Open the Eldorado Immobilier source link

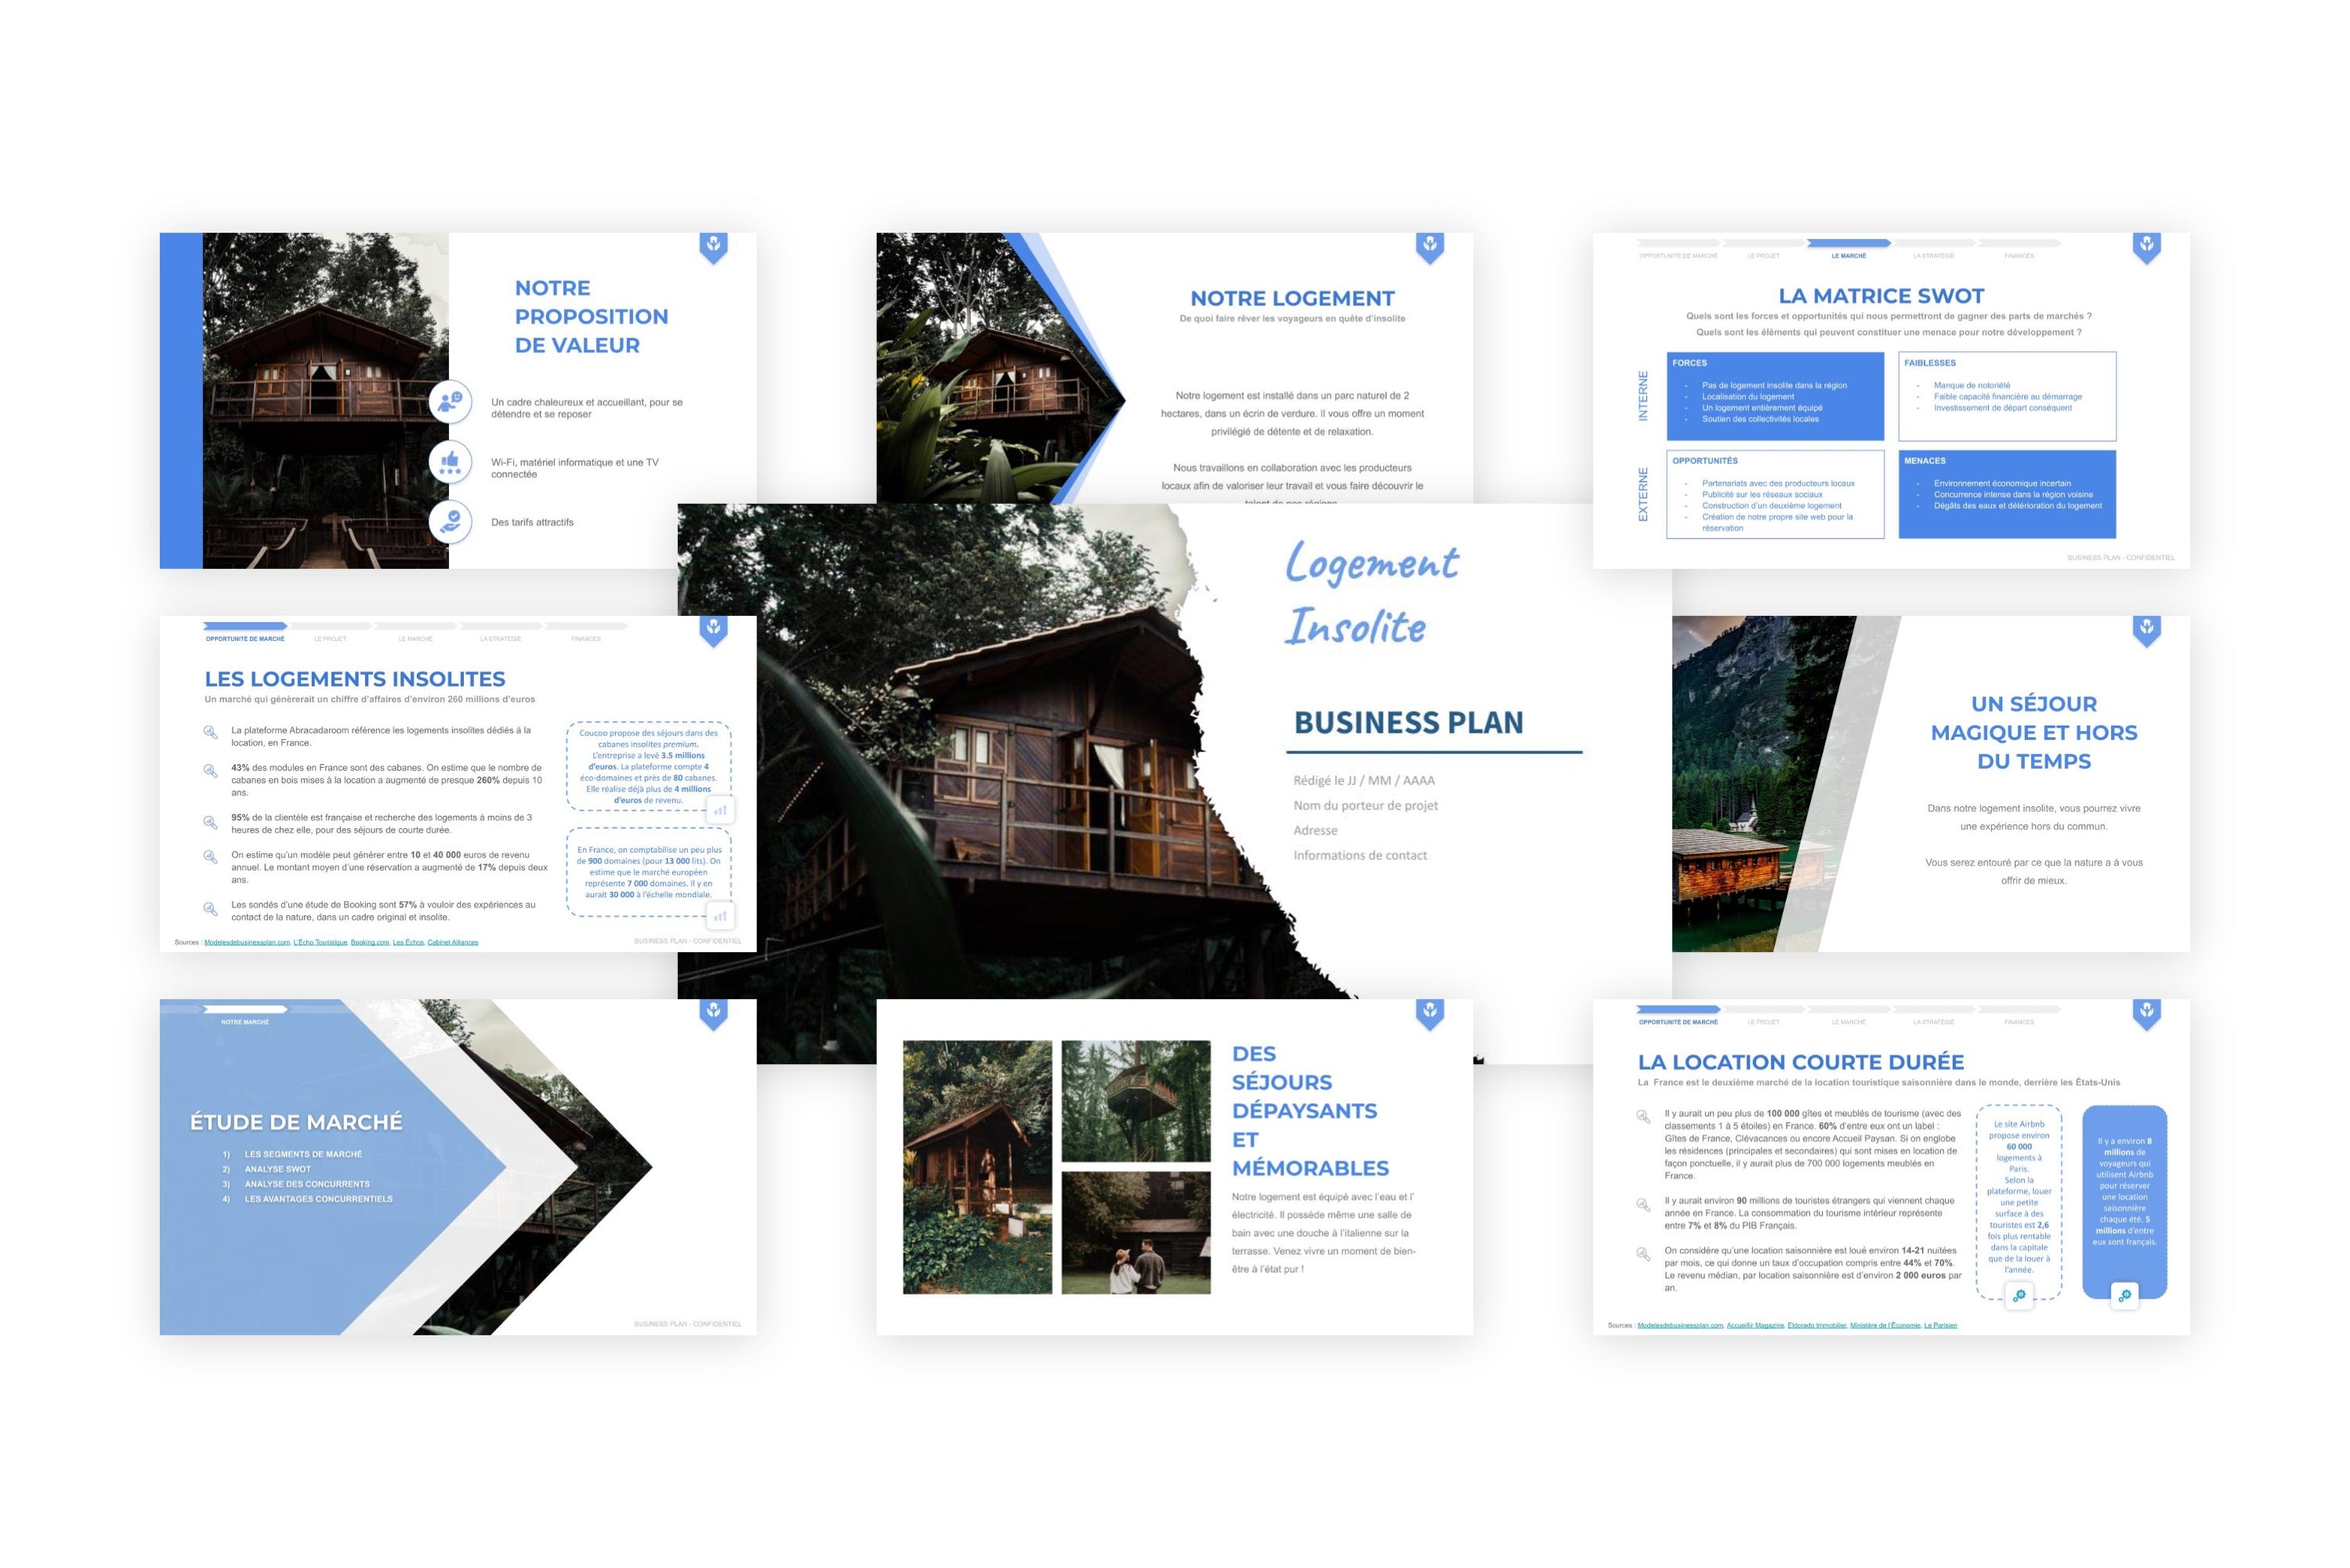(x=1816, y=1325)
